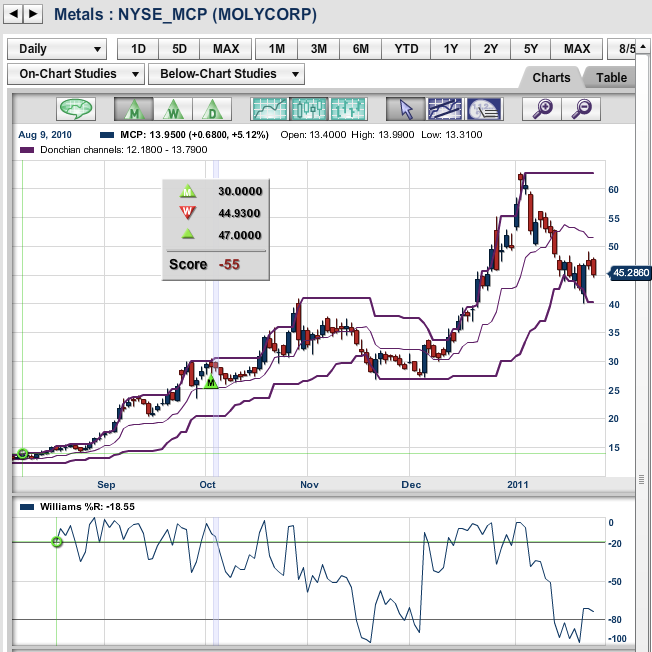This screenshot has height=652, width=652.
Task: Set chart range to YTD
Action: (x=406, y=49)
